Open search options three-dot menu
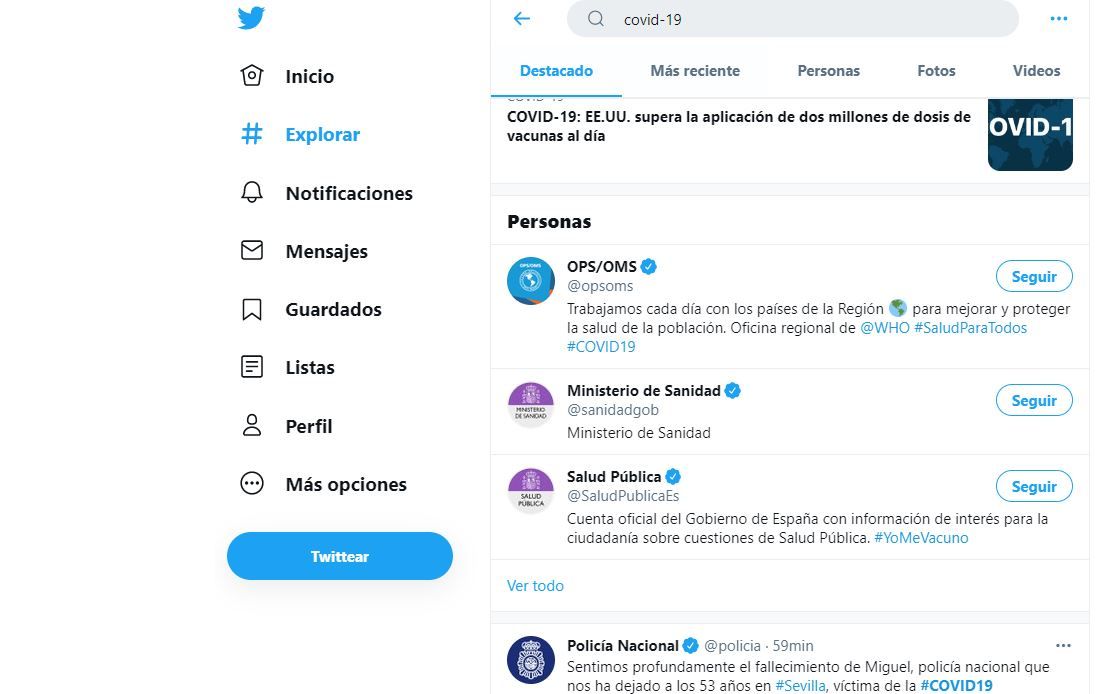This screenshot has height=694, width=1108. click(1059, 19)
